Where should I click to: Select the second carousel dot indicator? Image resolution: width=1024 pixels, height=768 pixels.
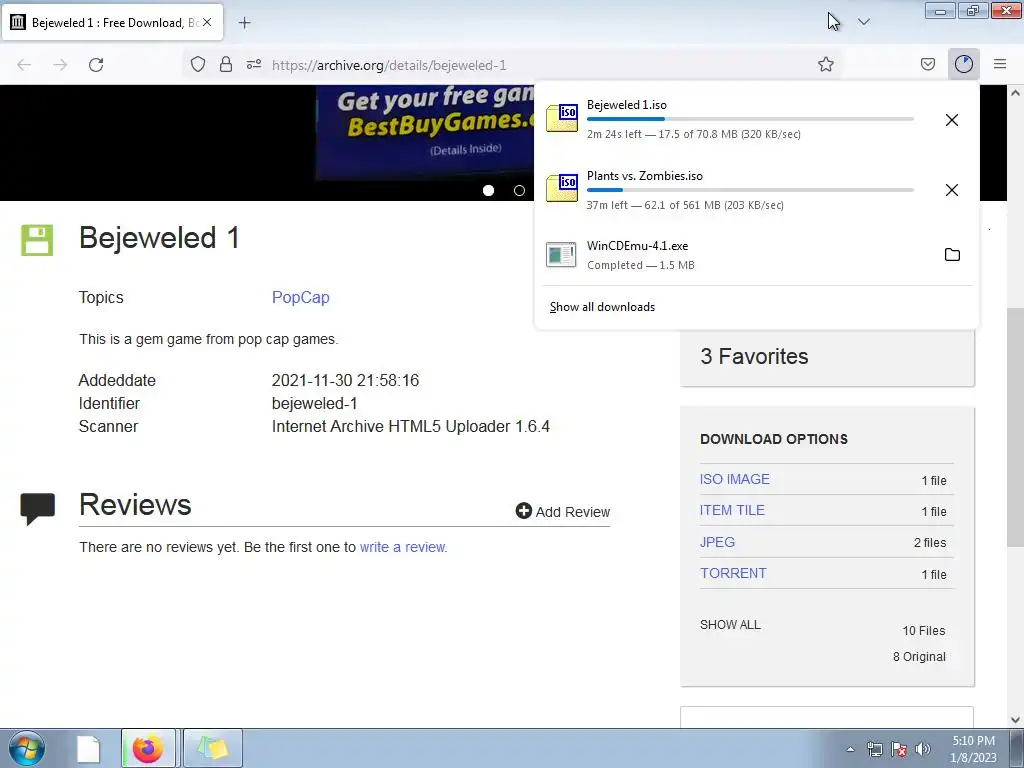click(x=519, y=190)
